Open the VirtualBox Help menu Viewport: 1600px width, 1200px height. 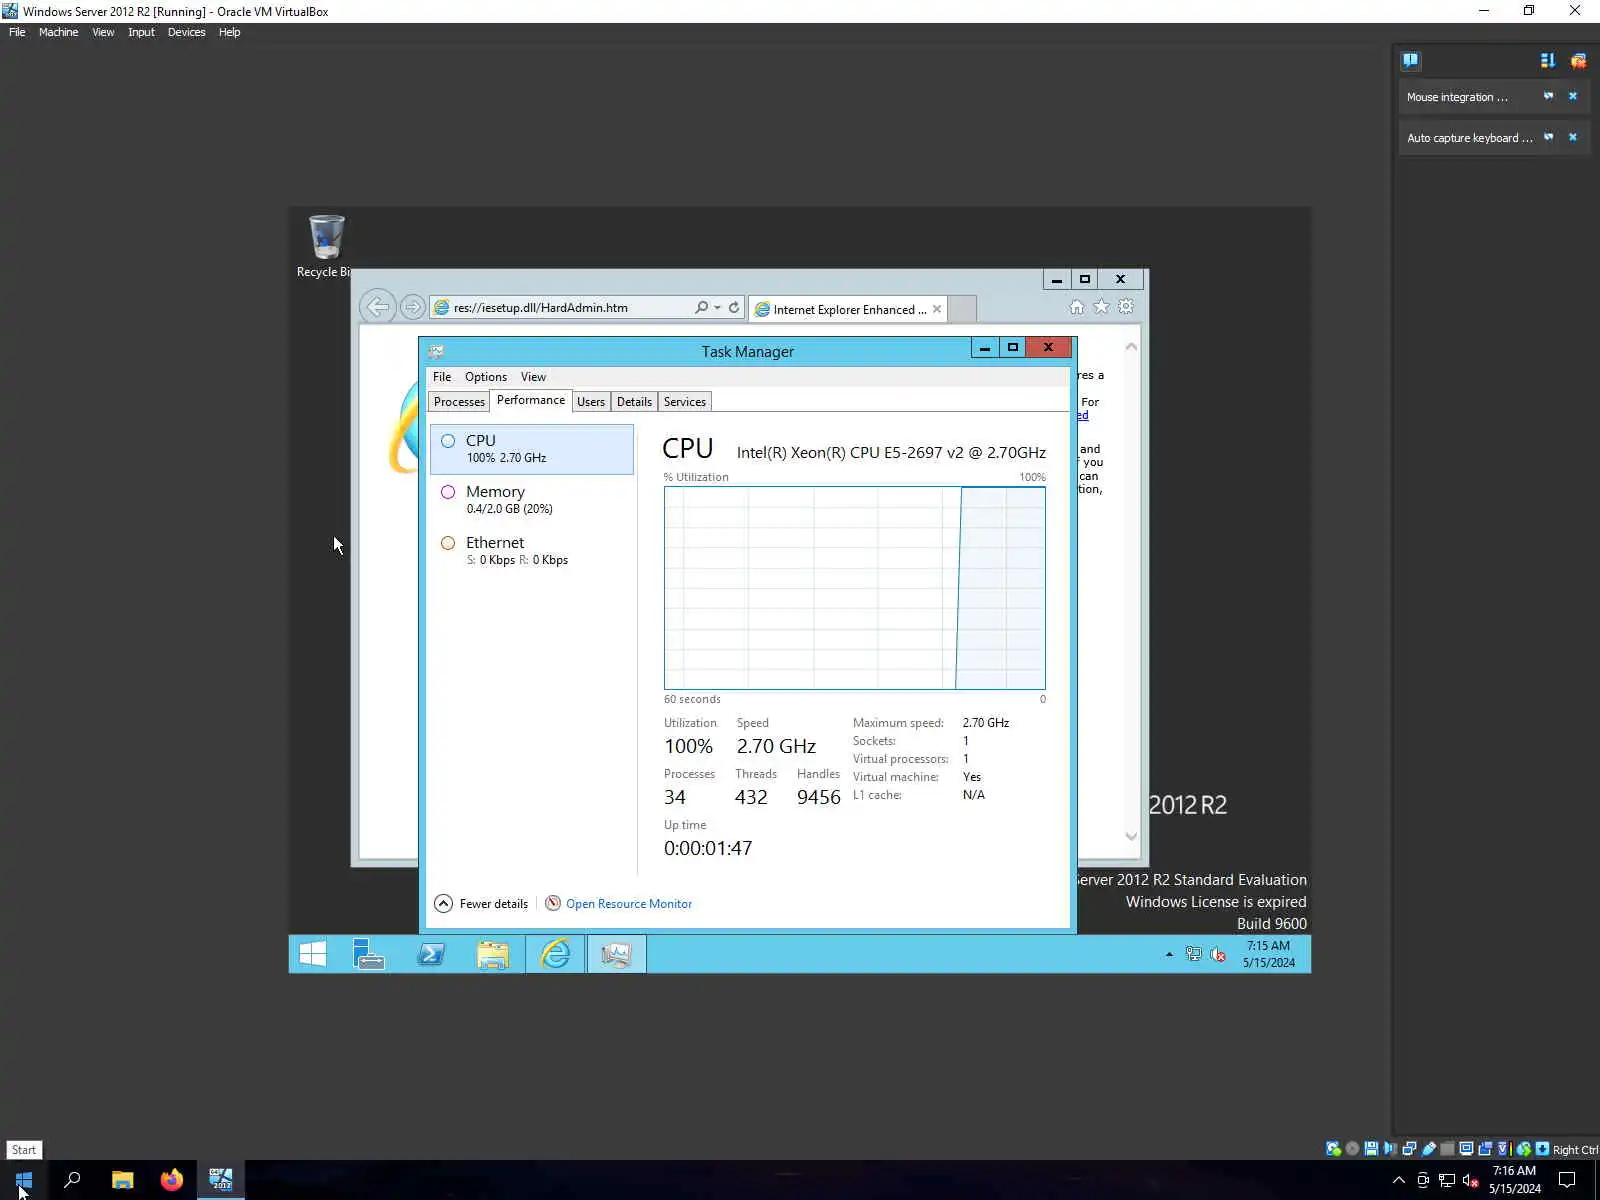[229, 32]
